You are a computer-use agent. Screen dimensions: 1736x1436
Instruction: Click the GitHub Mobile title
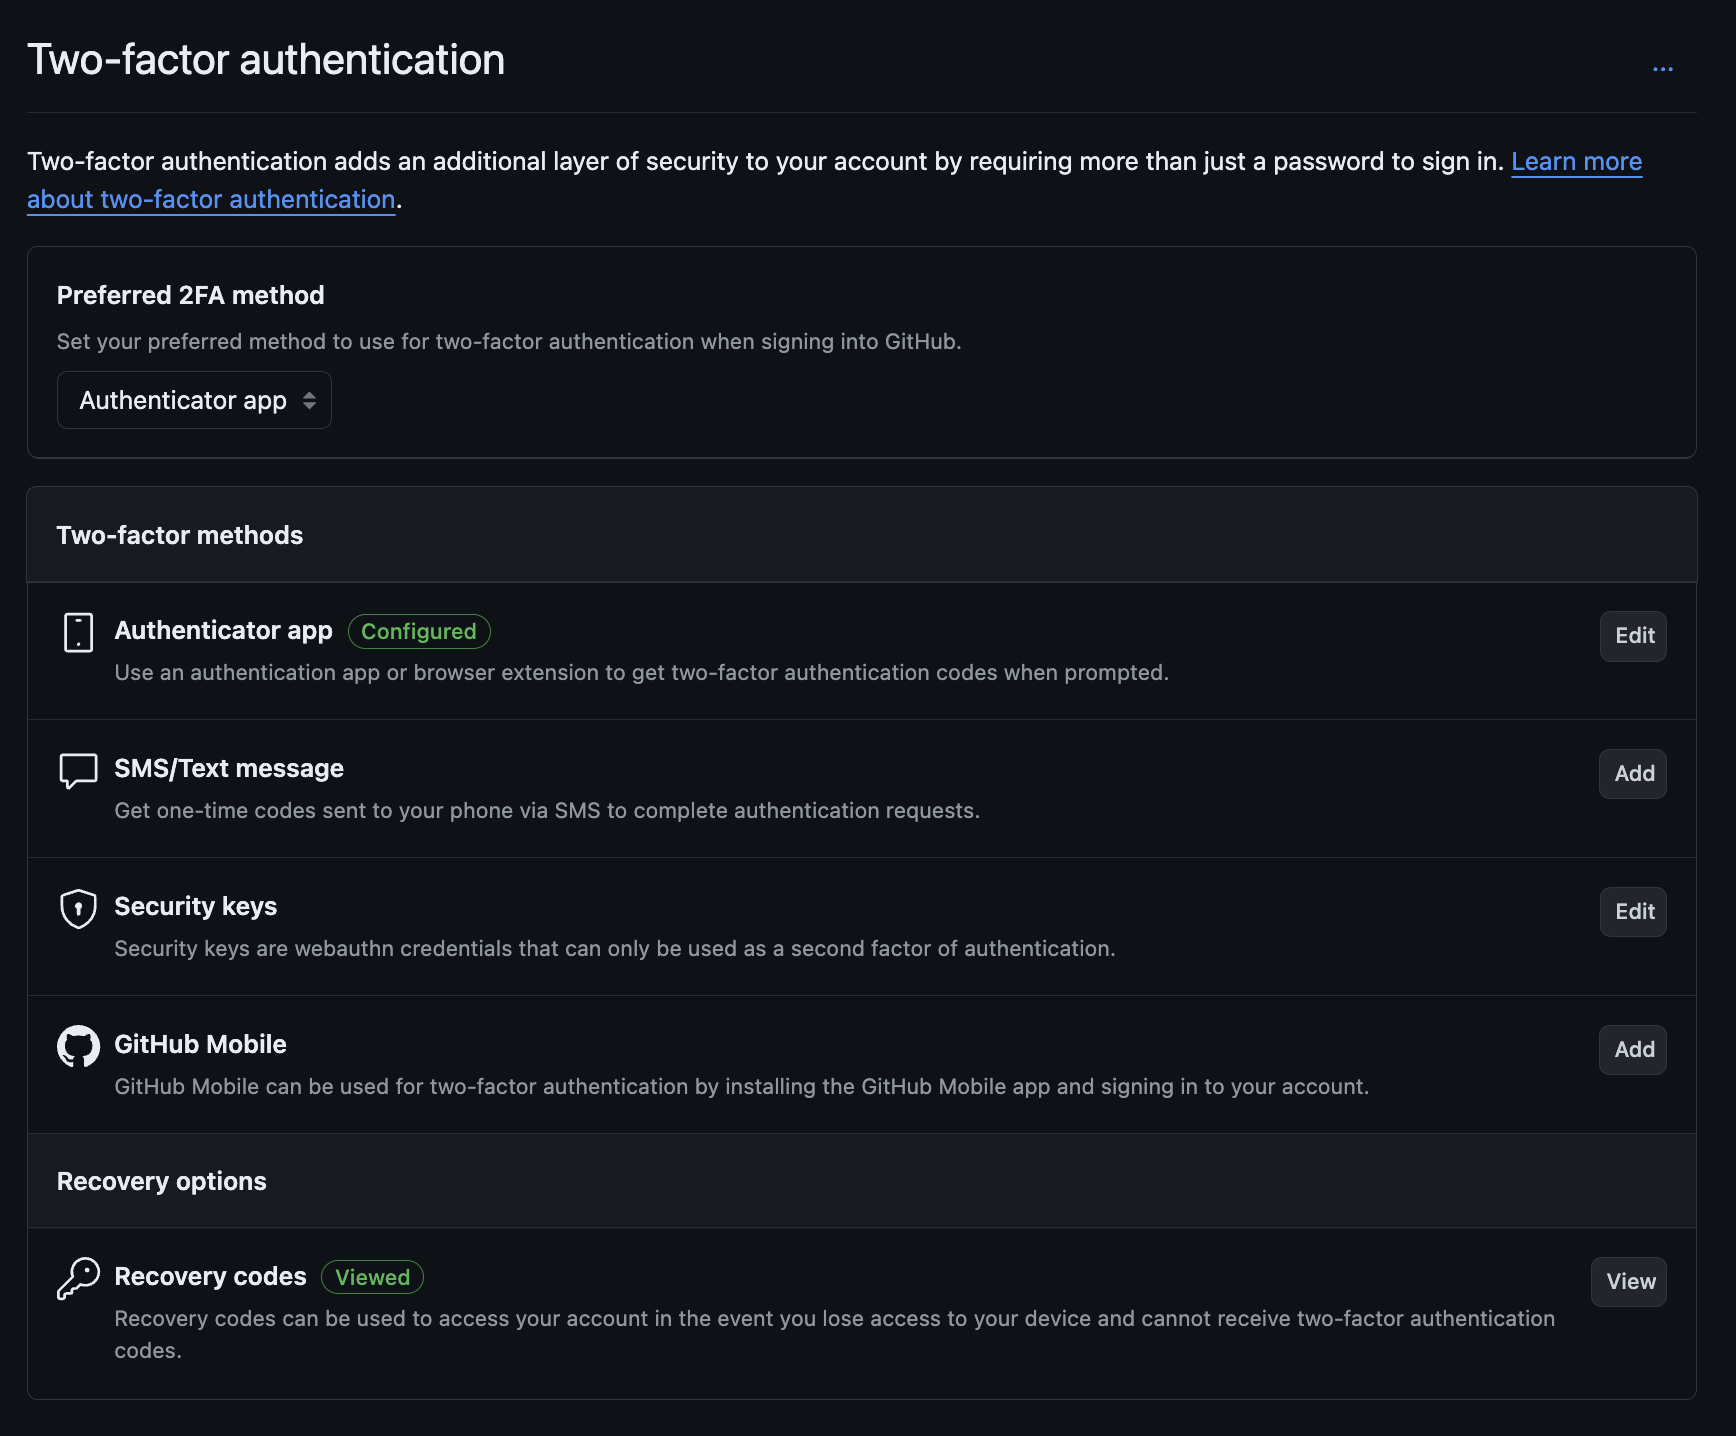tap(201, 1044)
